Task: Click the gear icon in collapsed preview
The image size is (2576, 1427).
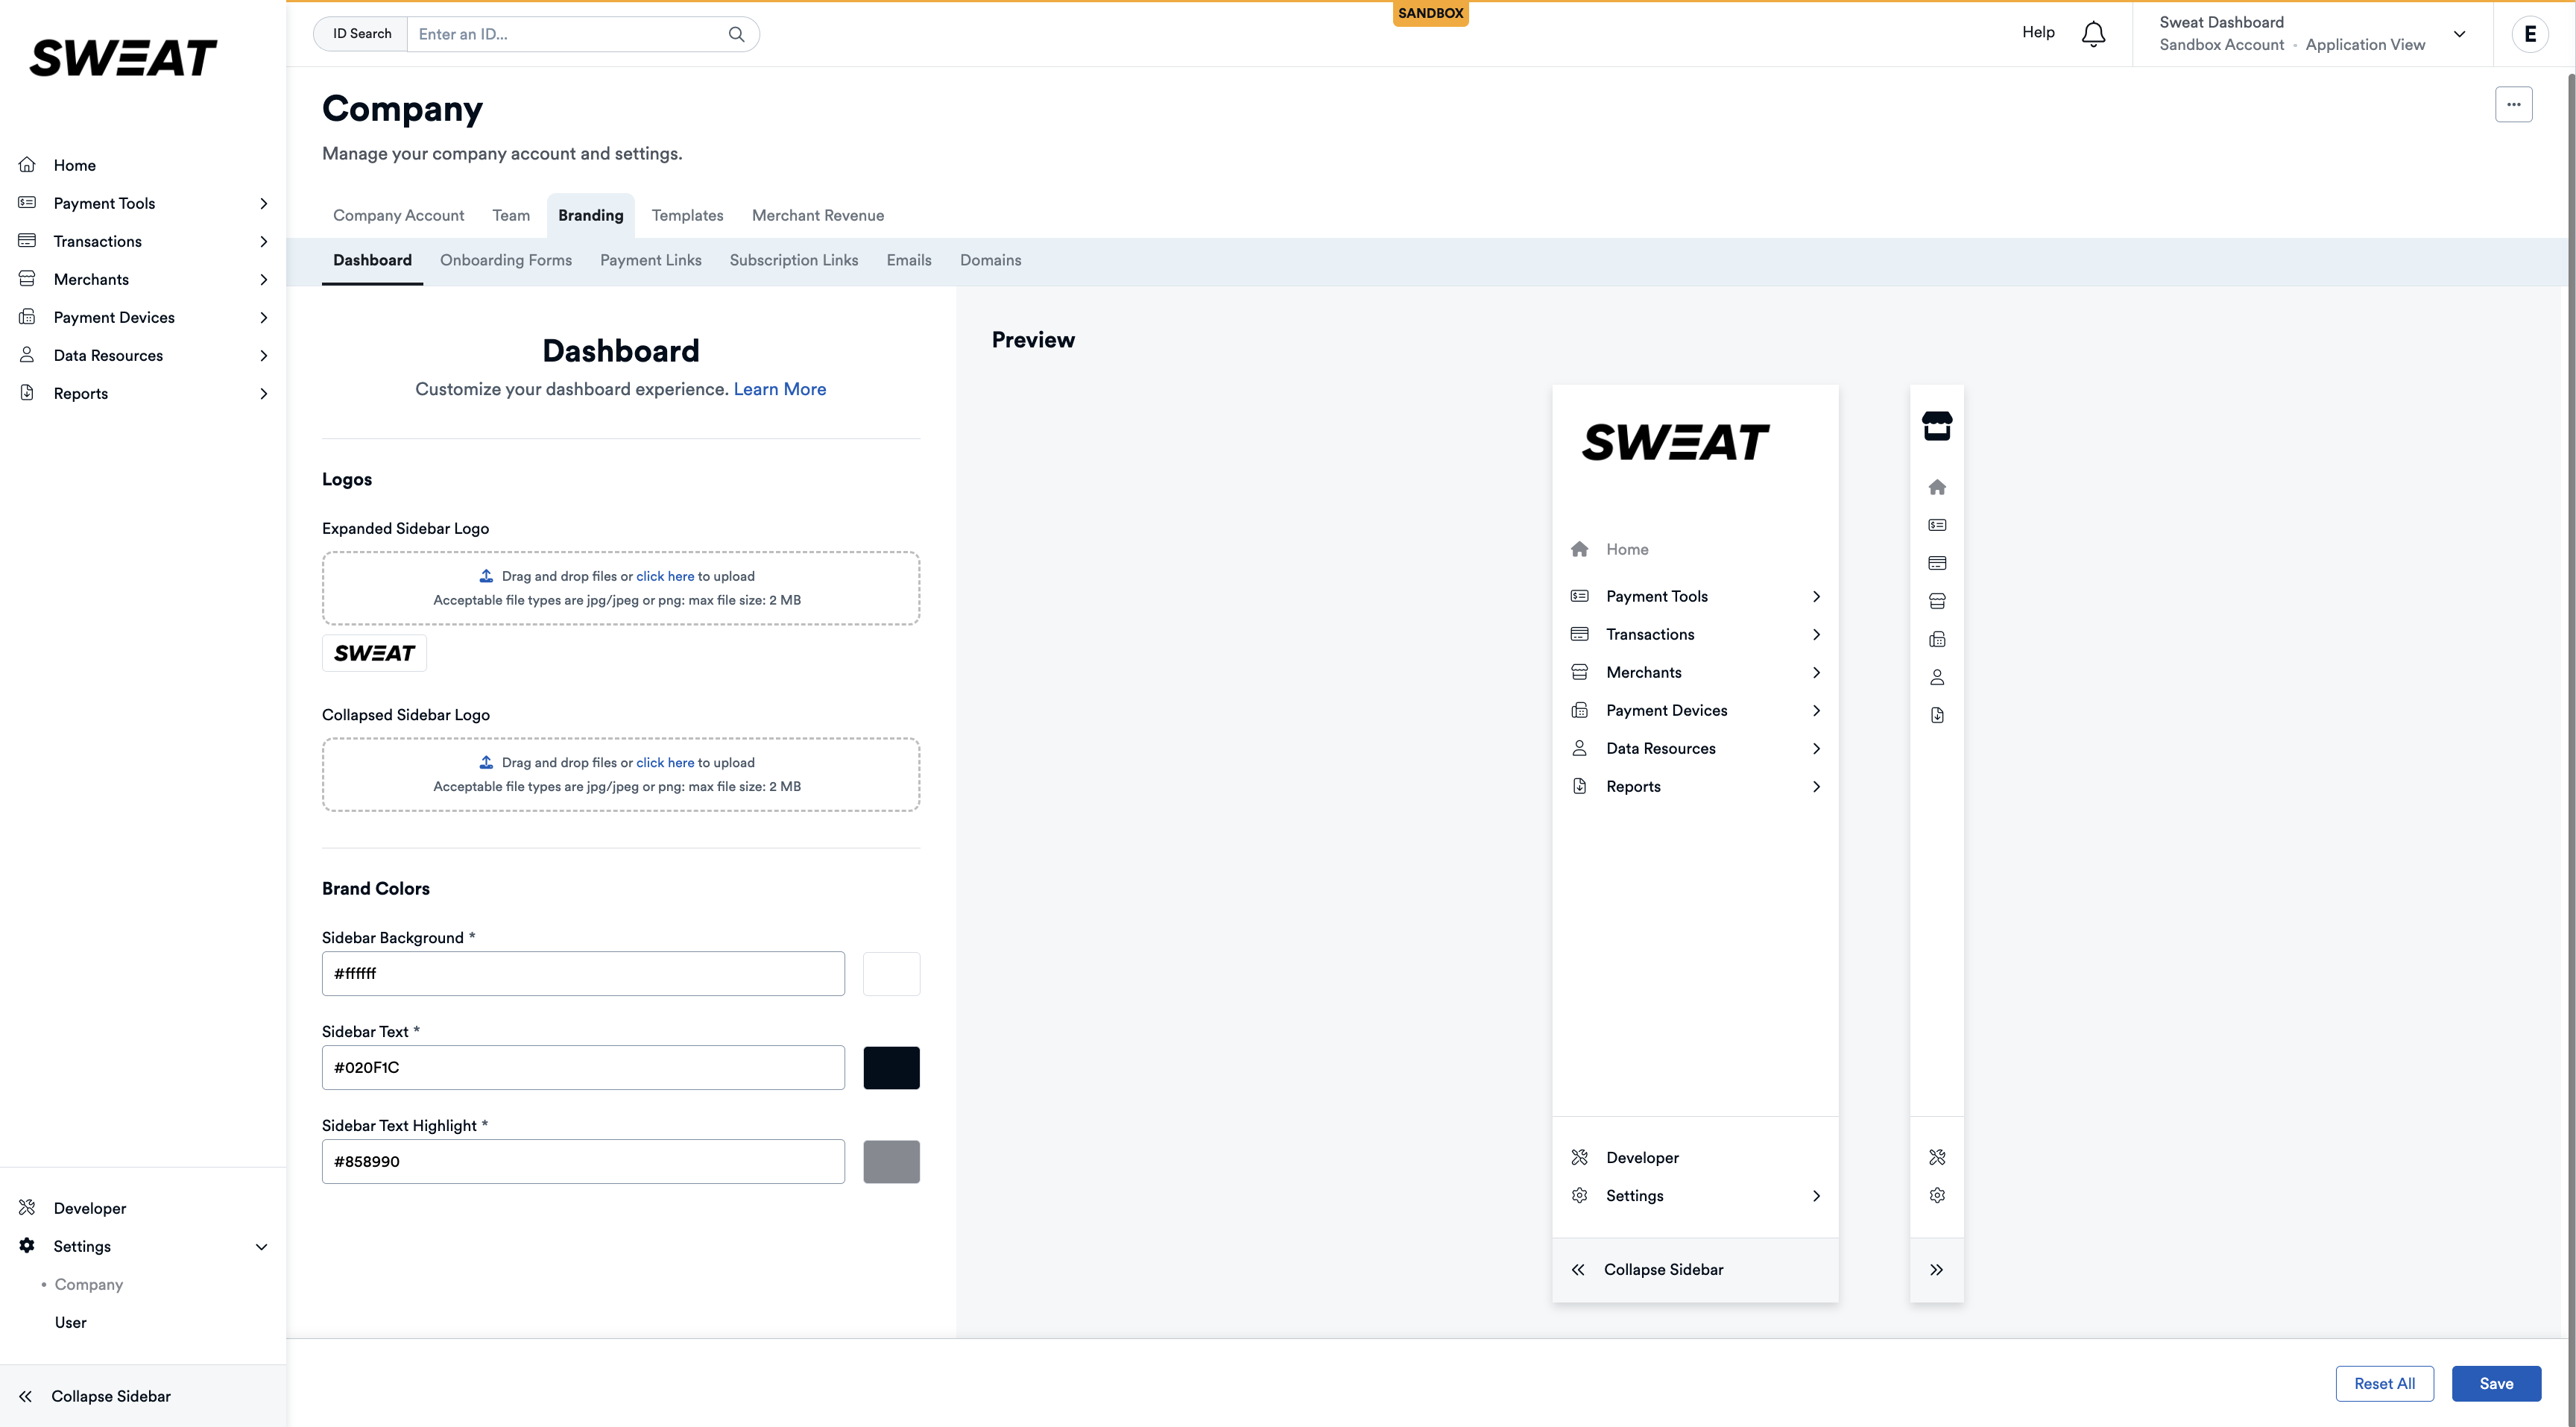Action: click(1937, 1195)
